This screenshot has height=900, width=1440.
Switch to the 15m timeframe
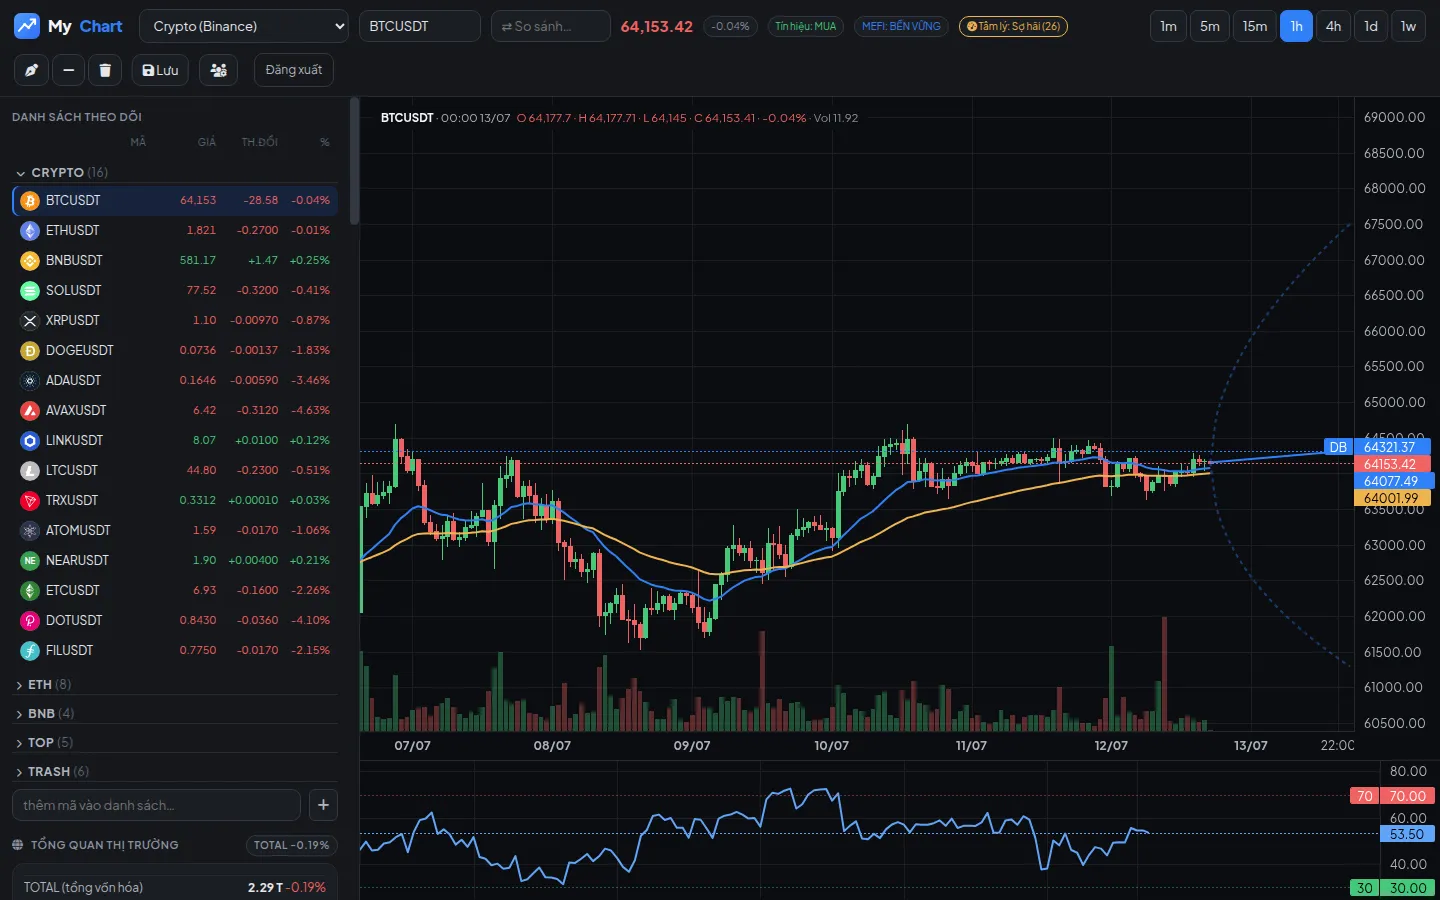pos(1255,26)
